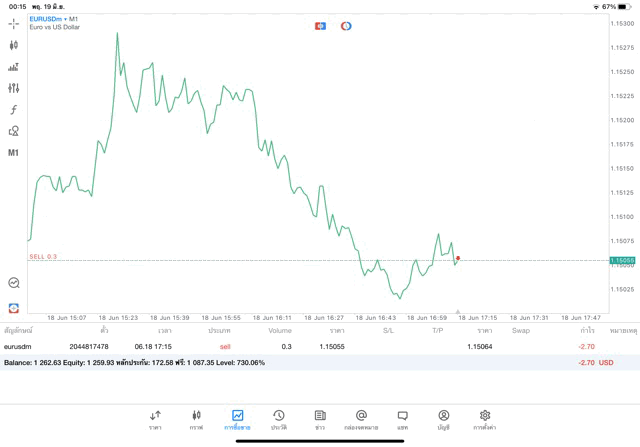Open the mailbox @ tab
This screenshot has width=640, height=447.
pyautogui.click(x=361, y=419)
